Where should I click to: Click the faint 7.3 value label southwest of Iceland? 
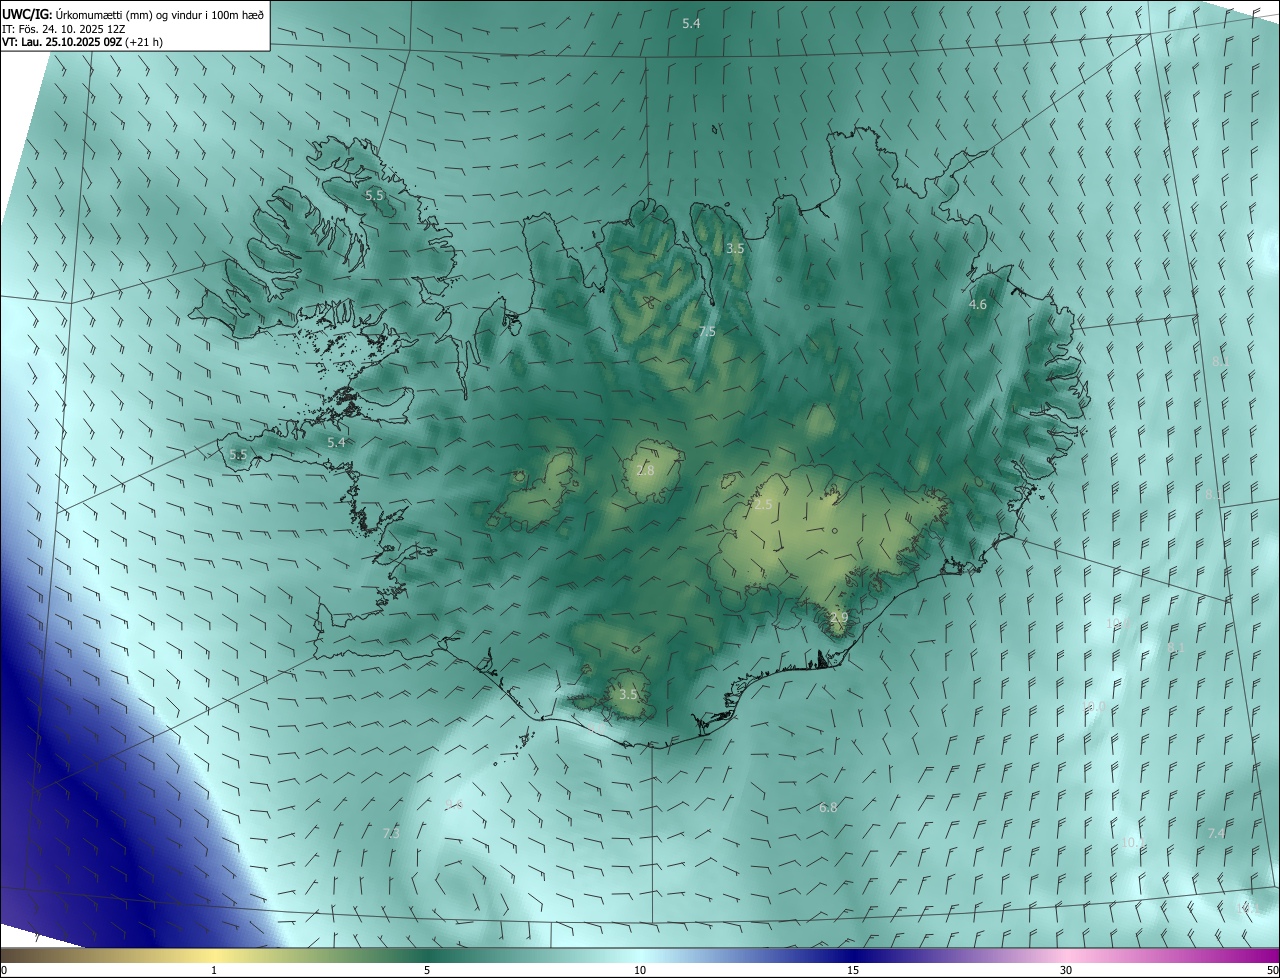(391, 833)
